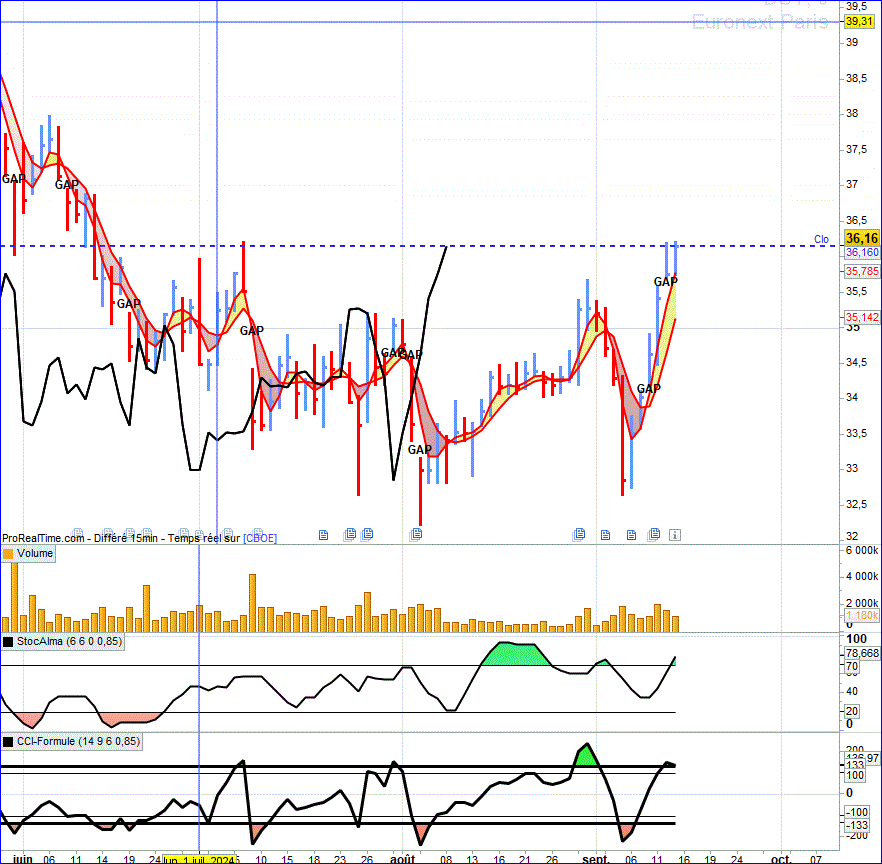Open the stacked news icon at July 24
Viewport: 882px width, 864px height.
pyautogui.click(x=350, y=534)
